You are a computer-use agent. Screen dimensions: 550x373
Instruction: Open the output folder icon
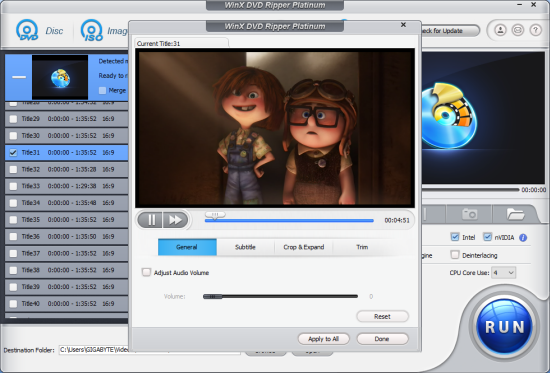click(x=515, y=214)
